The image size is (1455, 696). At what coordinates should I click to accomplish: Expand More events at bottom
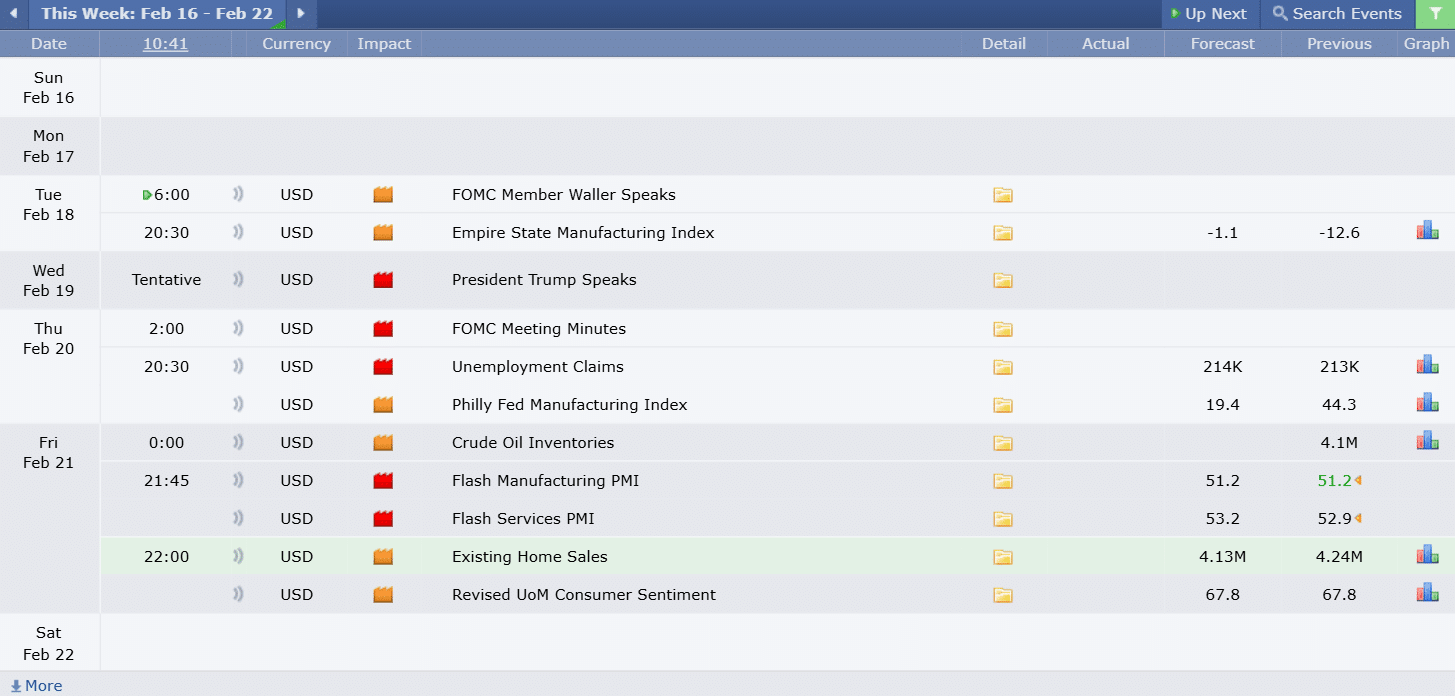pos(36,686)
